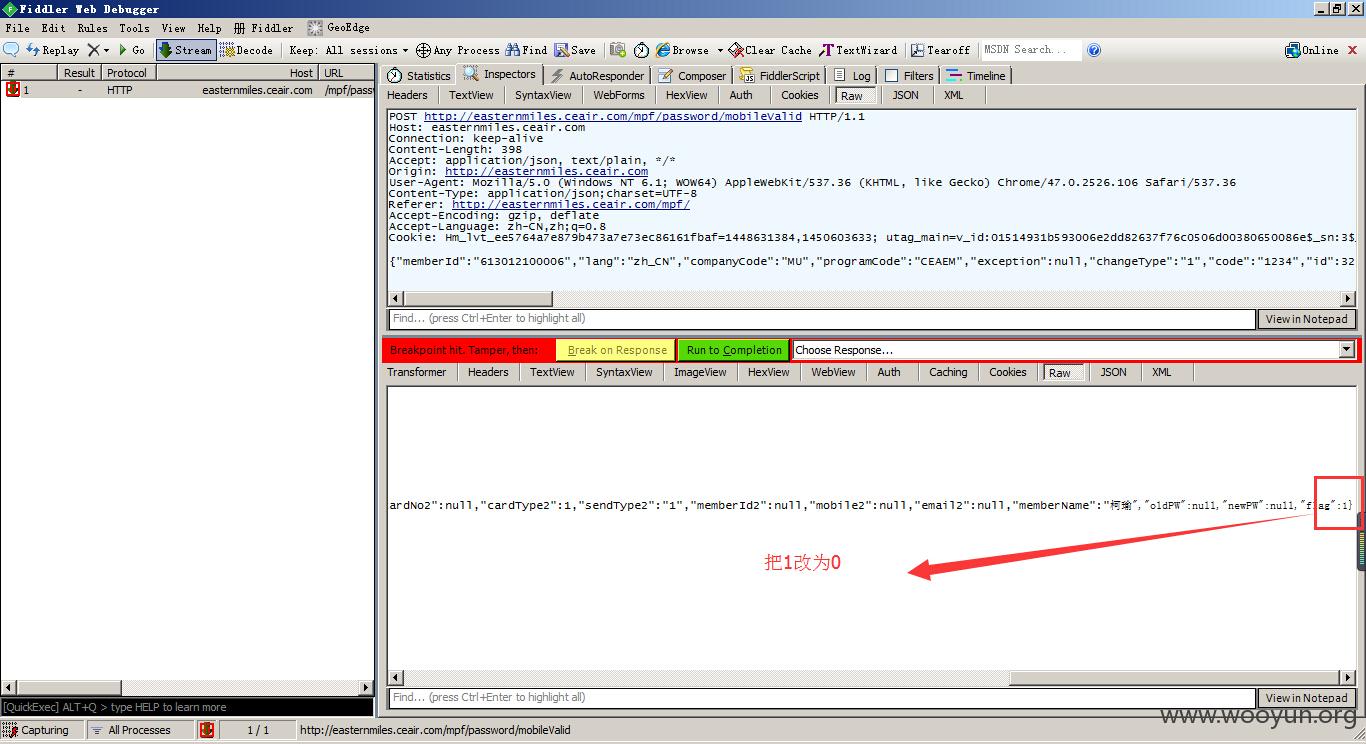Click the blue help icon
The height and width of the screenshot is (744, 1366).
pos(1094,50)
